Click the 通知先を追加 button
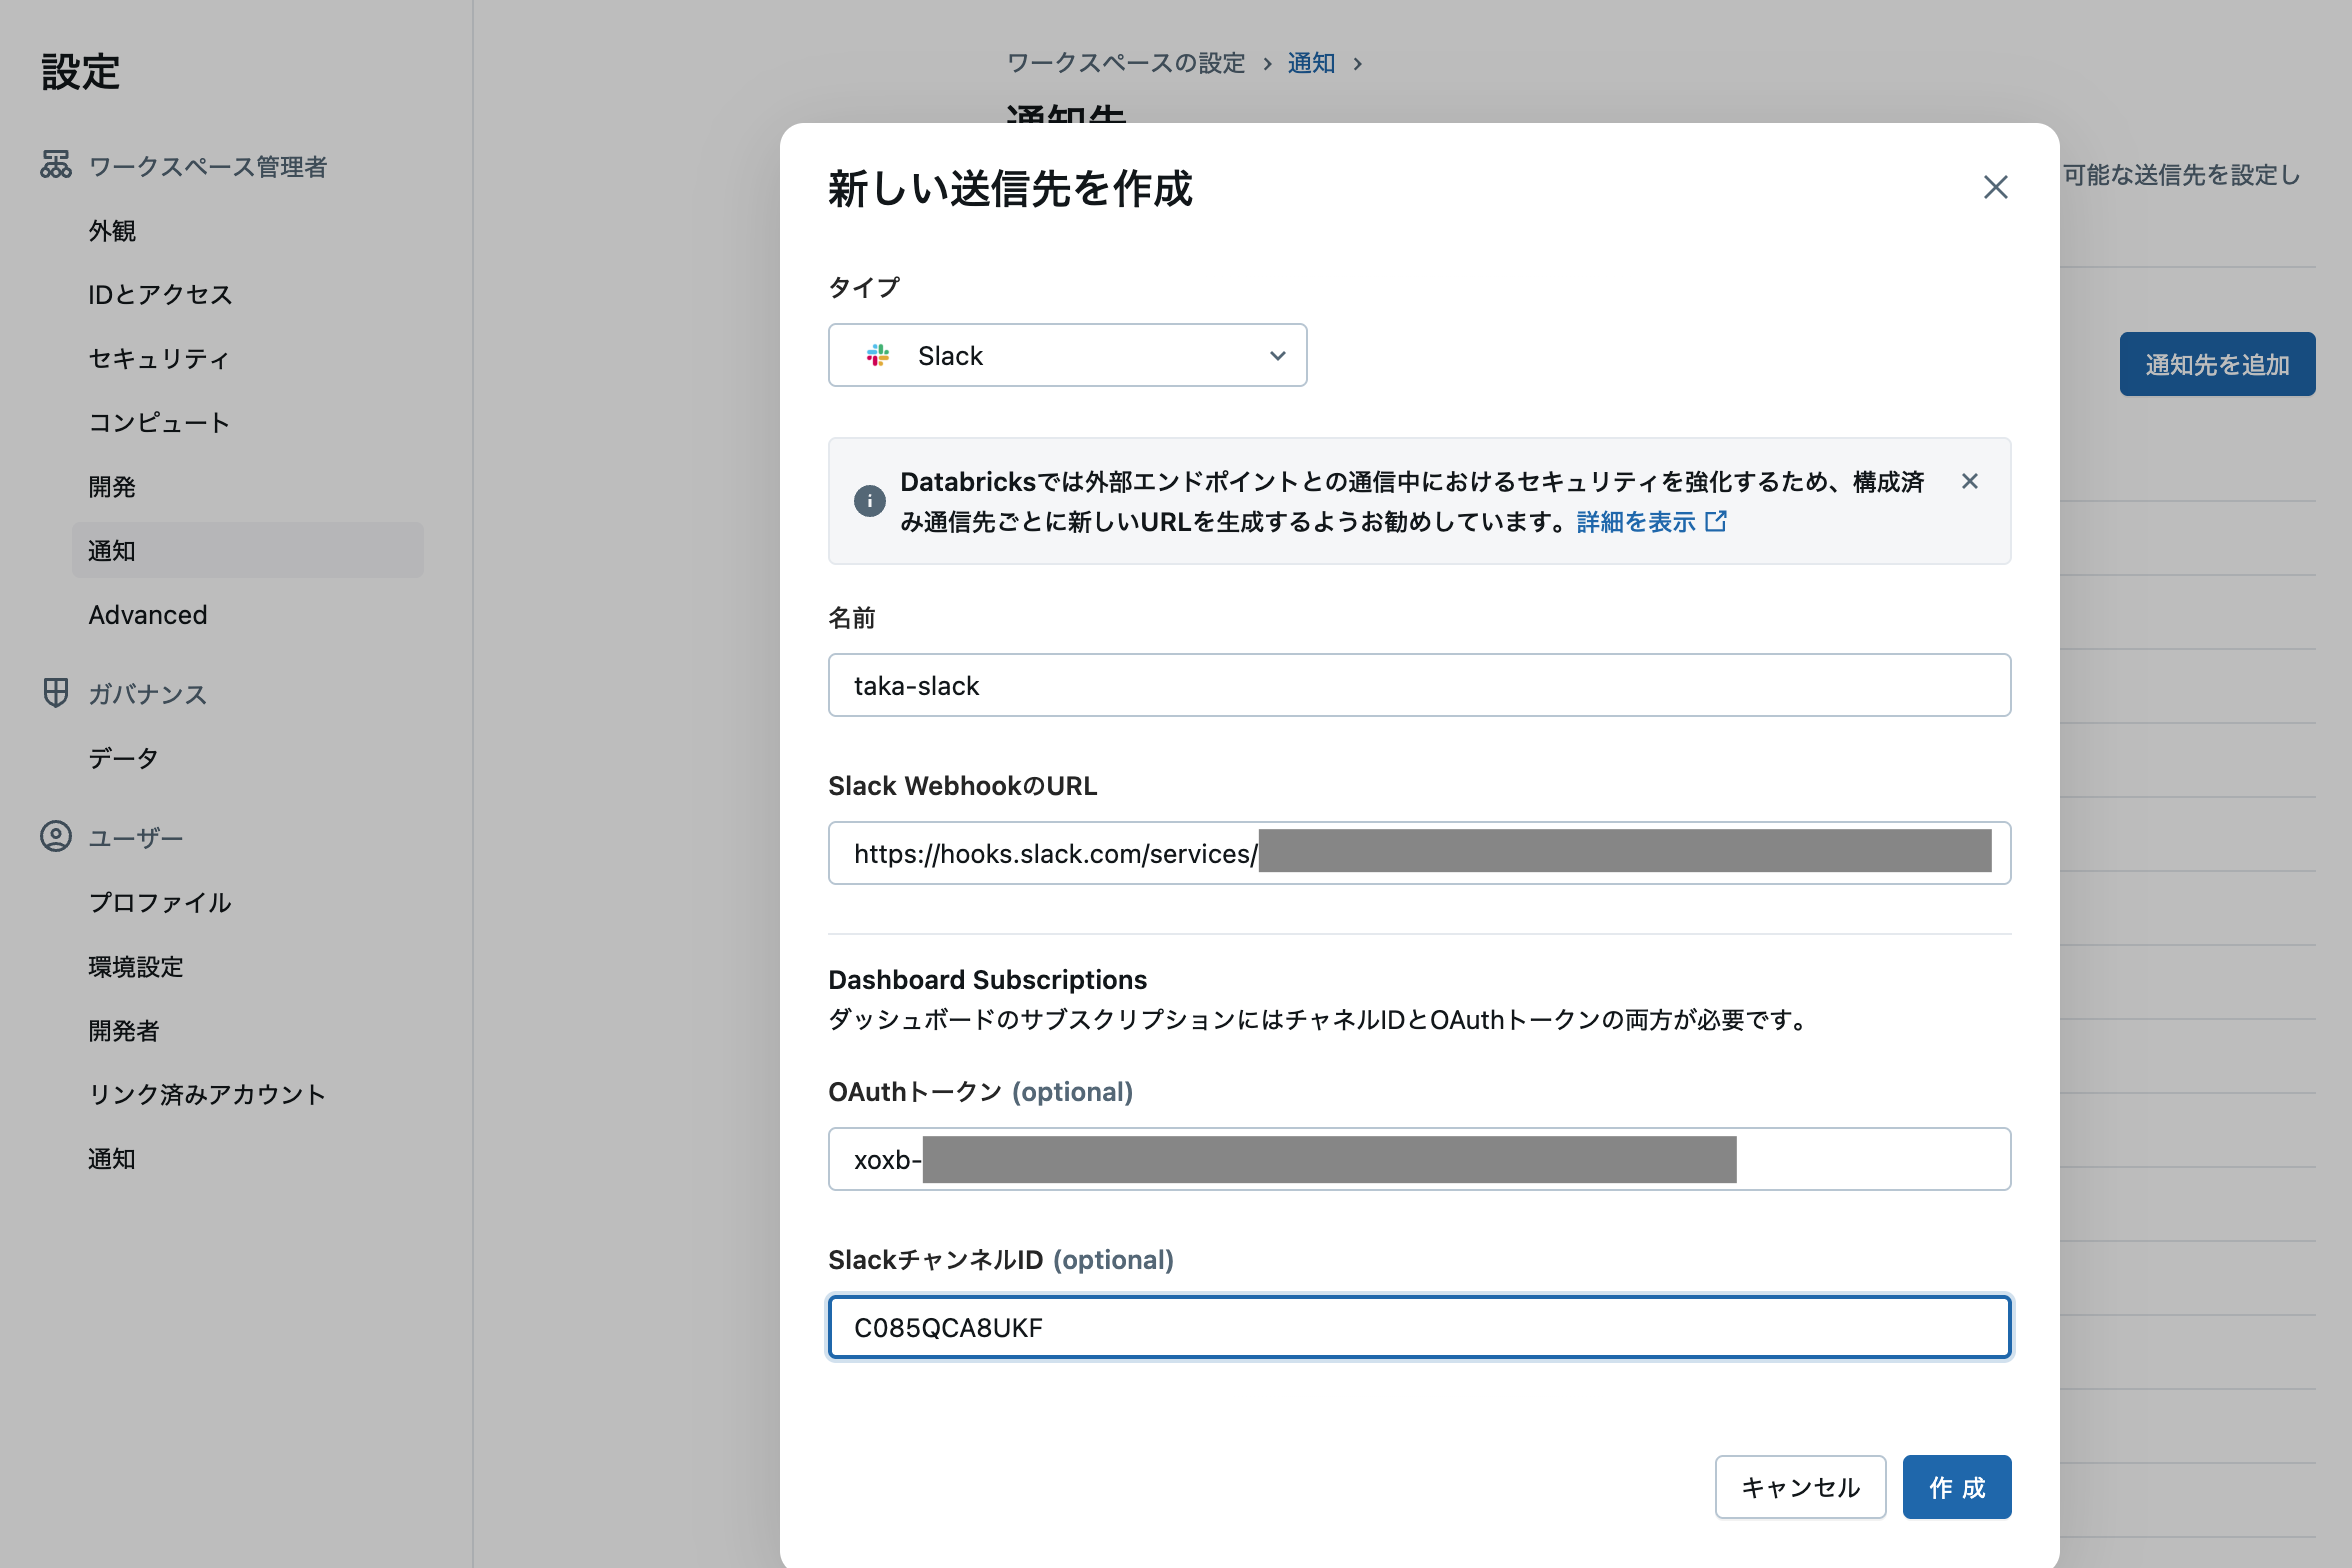2352x1568 pixels. click(2217, 364)
